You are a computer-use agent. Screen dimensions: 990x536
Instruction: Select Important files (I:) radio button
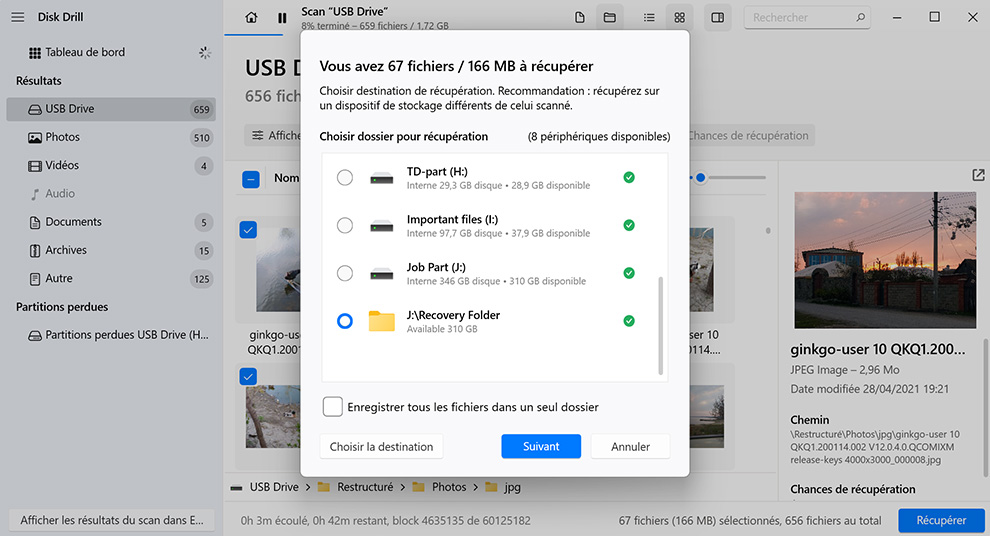click(345, 225)
